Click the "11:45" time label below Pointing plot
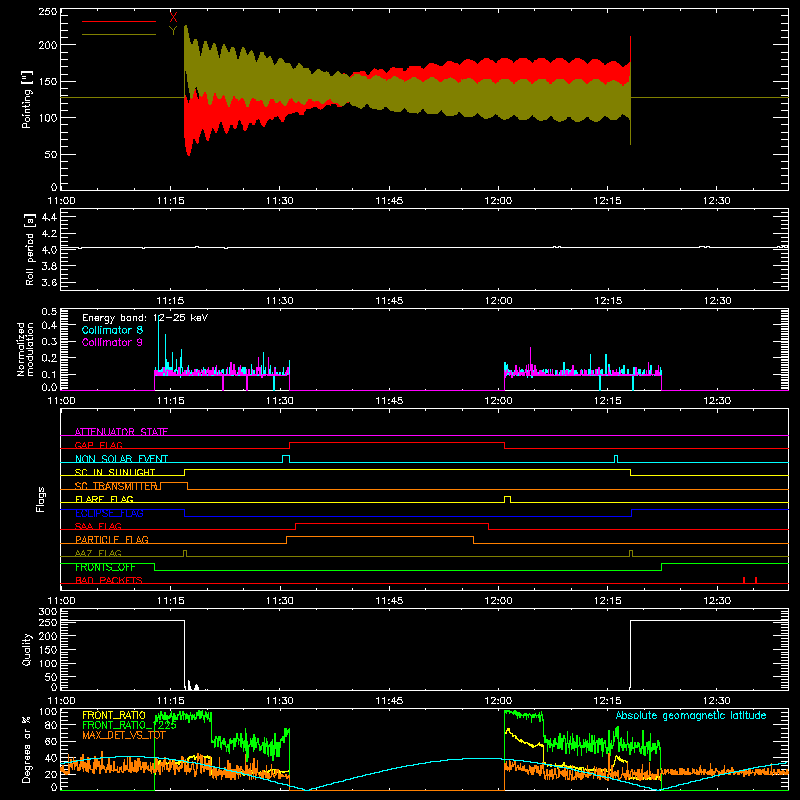This screenshot has width=800, height=800. click(x=389, y=201)
